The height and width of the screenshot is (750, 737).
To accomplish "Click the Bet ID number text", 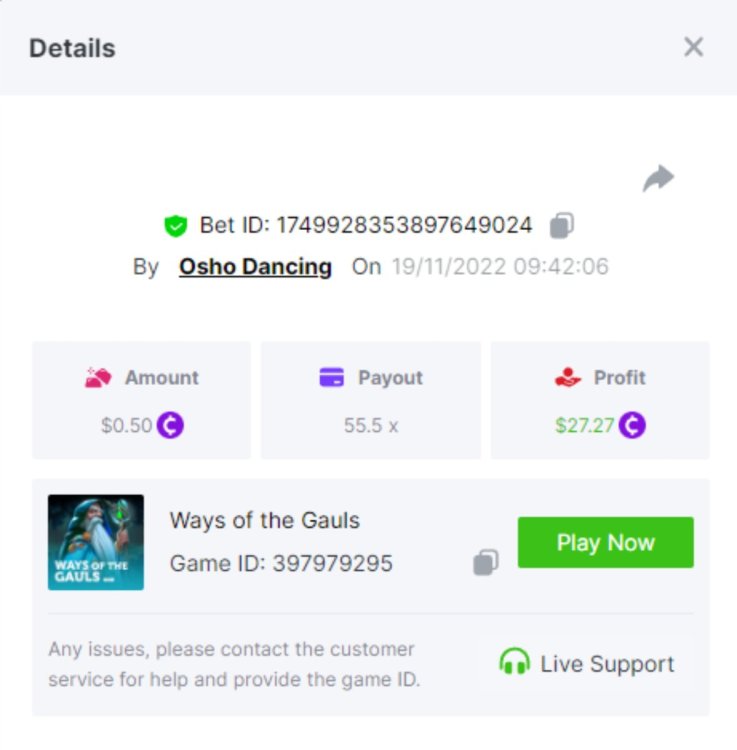I will coord(404,225).
